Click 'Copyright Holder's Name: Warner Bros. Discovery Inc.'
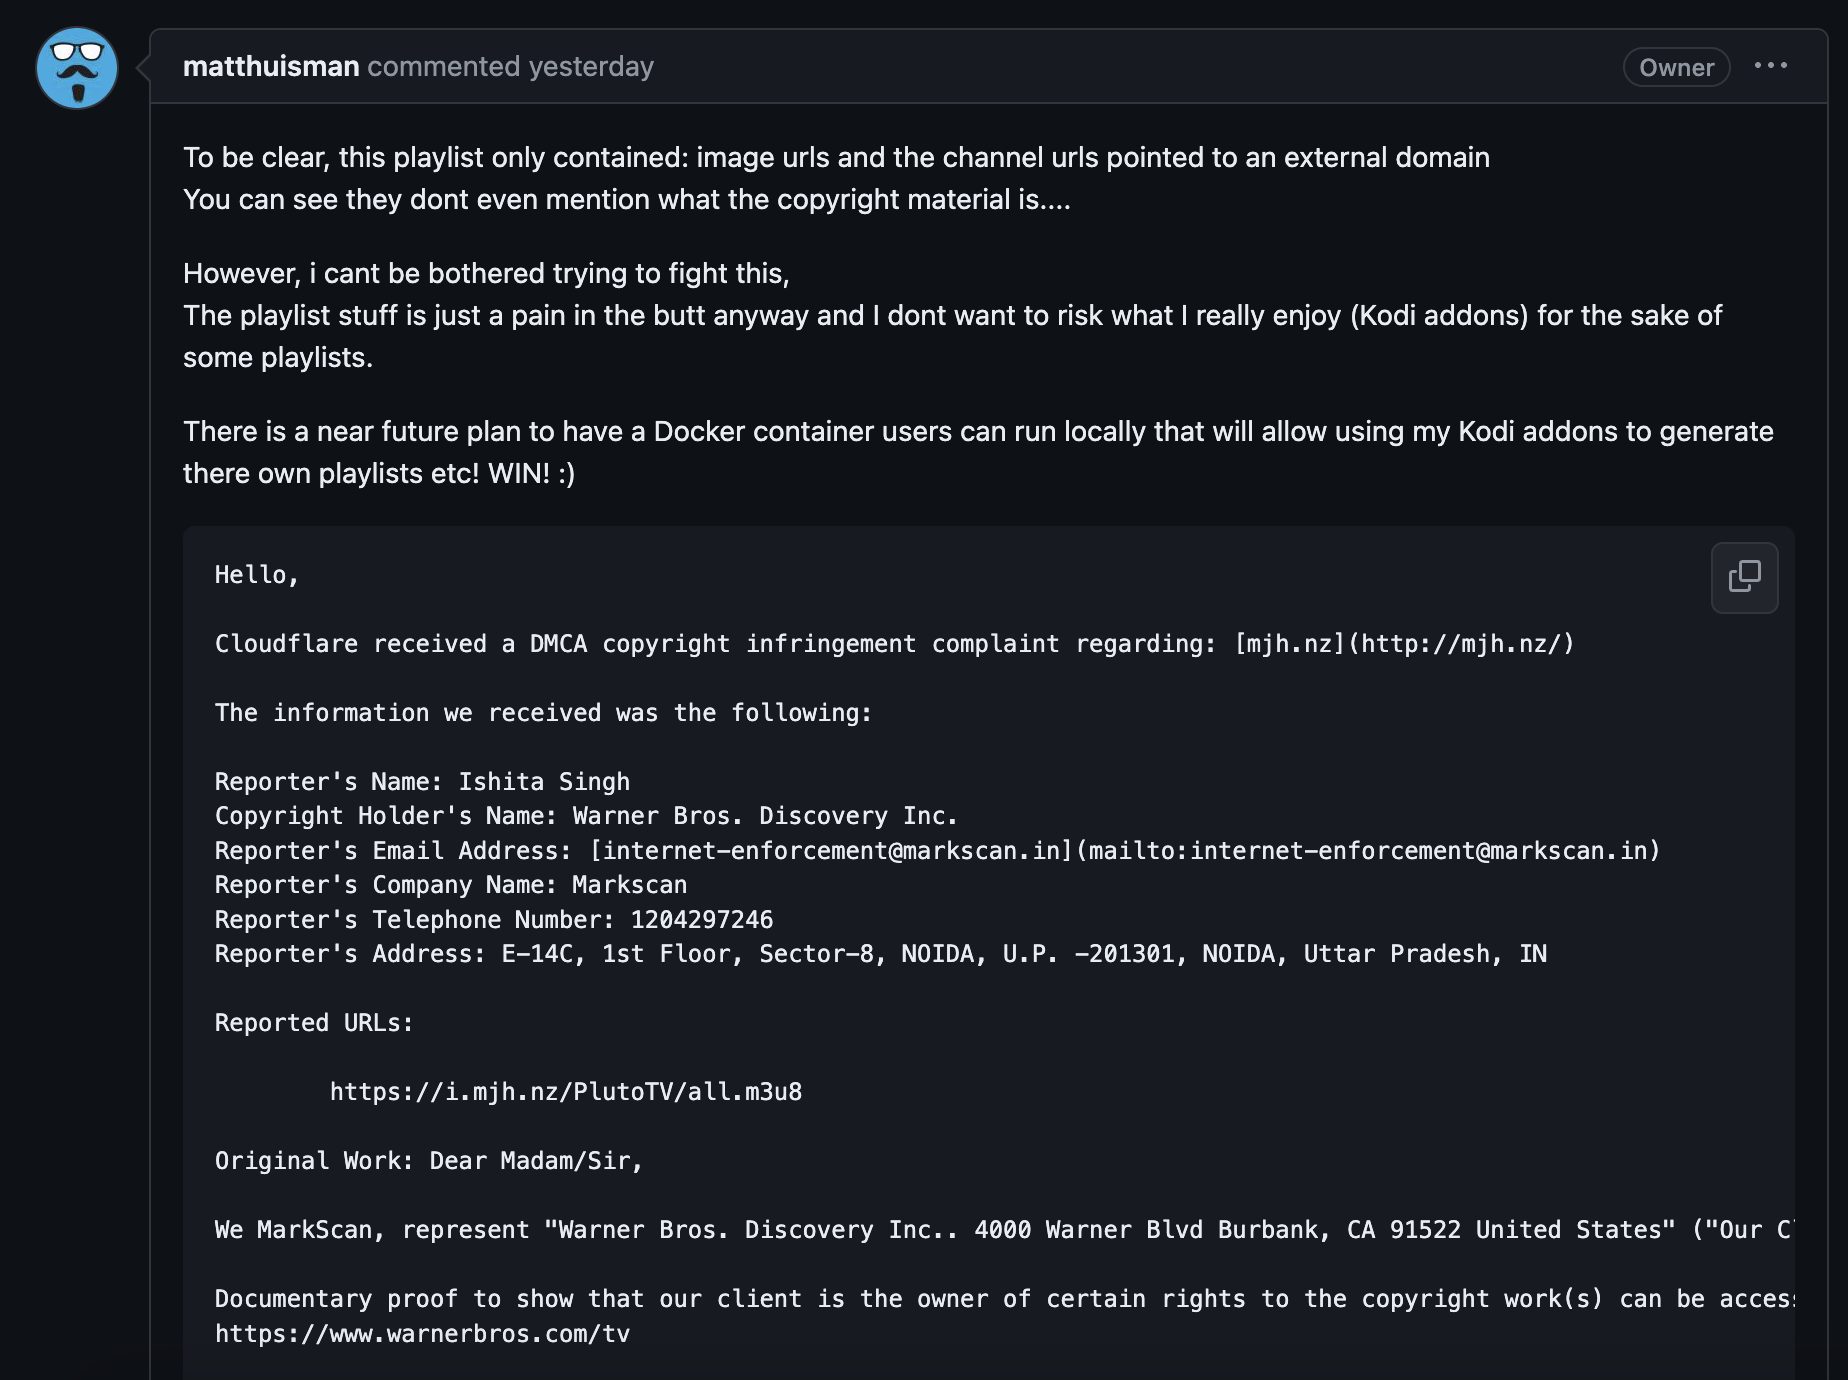 tap(586, 816)
